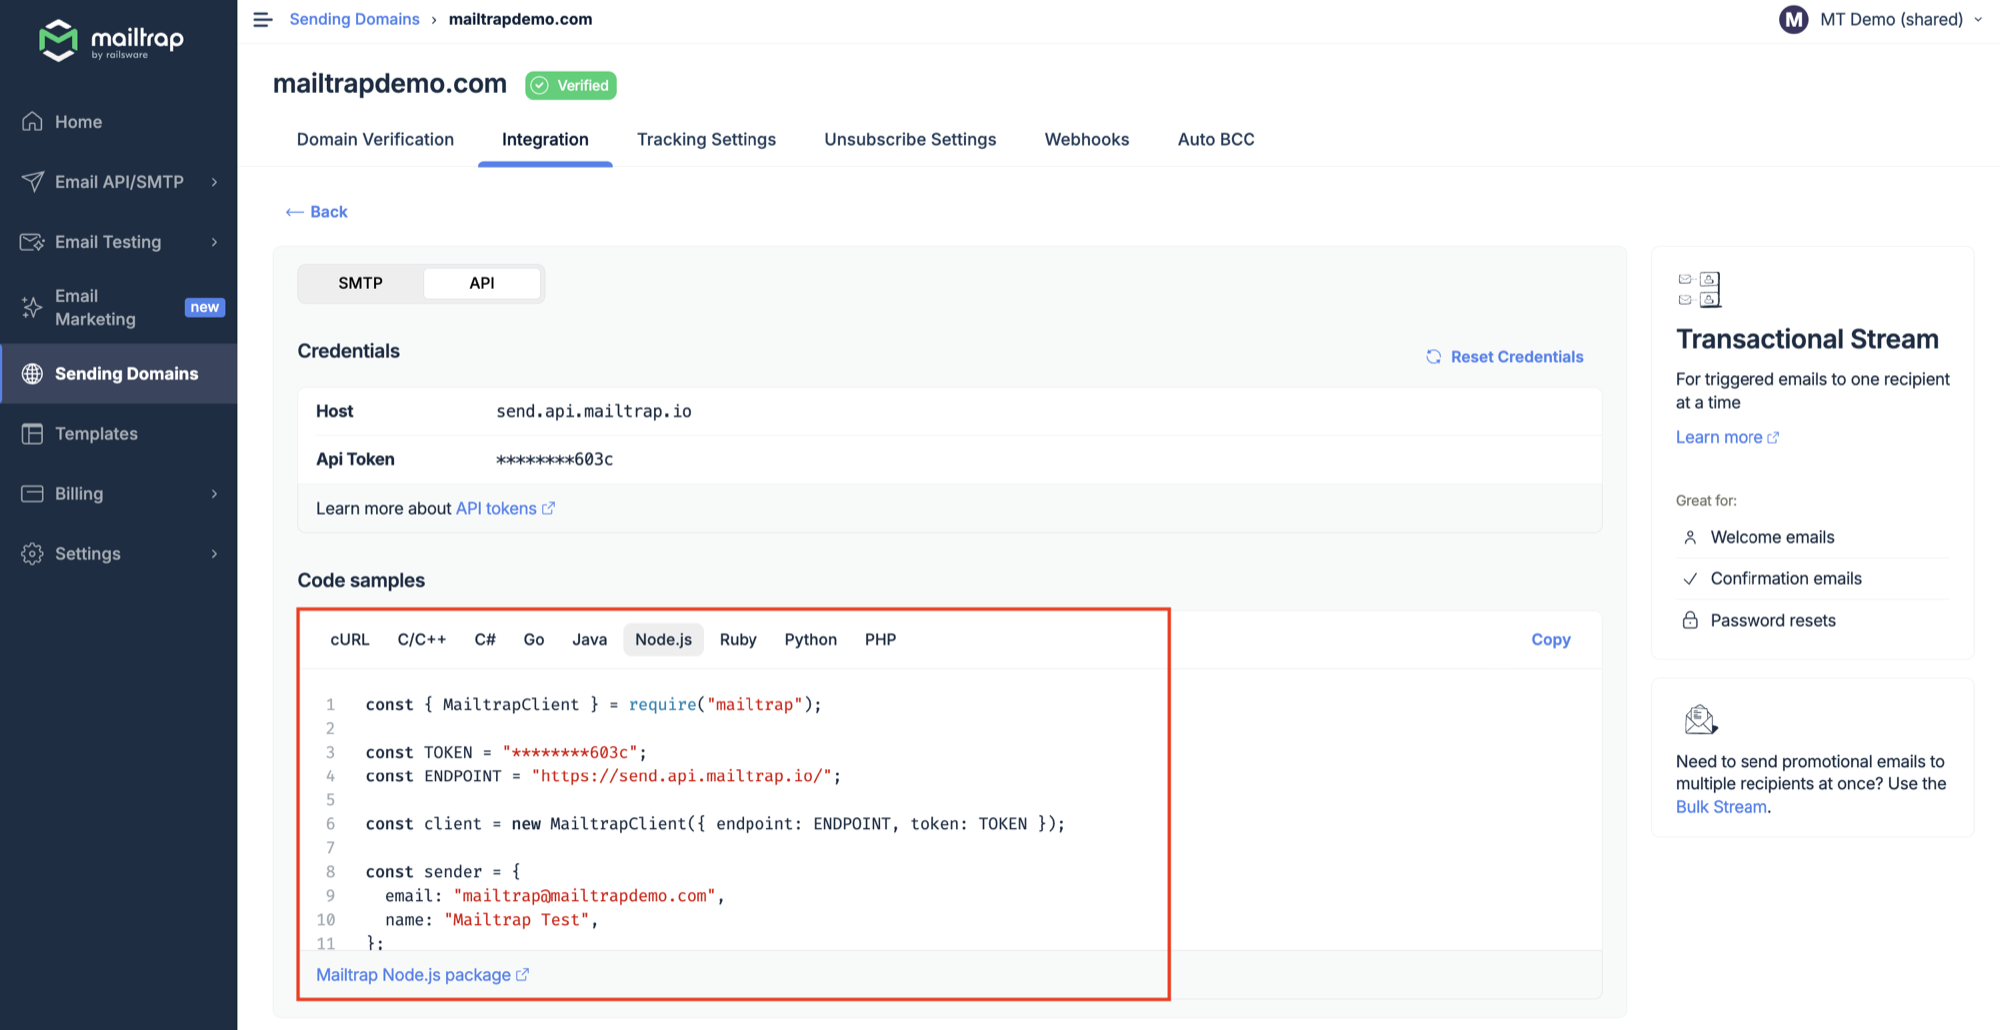Select Python code sample language
This screenshot has height=1030, width=2000.
[x=810, y=640]
